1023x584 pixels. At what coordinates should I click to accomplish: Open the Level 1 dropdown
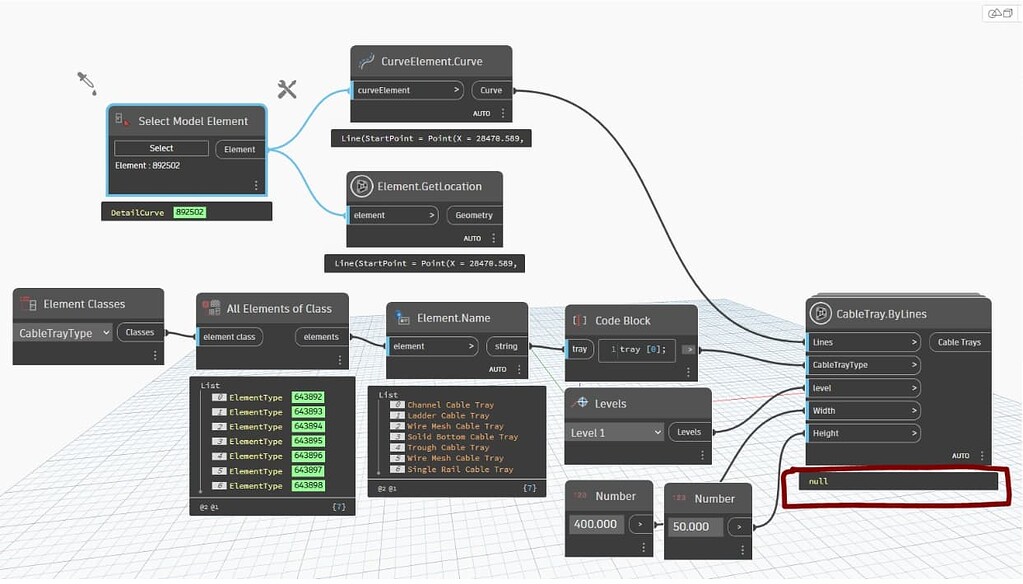(x=613, y=432)
